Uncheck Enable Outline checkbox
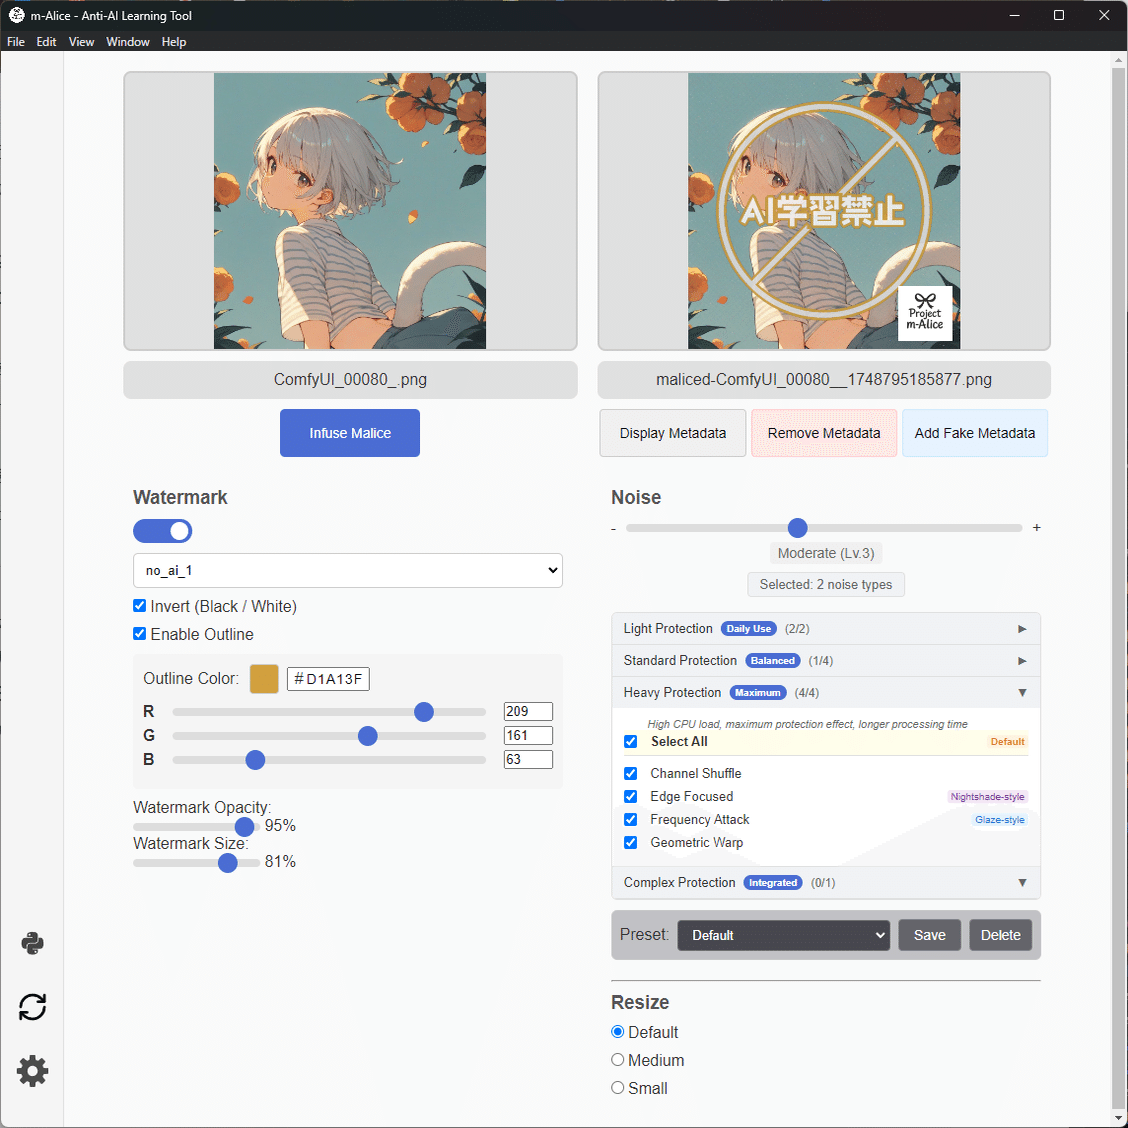The height and width of the screenshot is (1128, 1128). click(x=140, y=634)
